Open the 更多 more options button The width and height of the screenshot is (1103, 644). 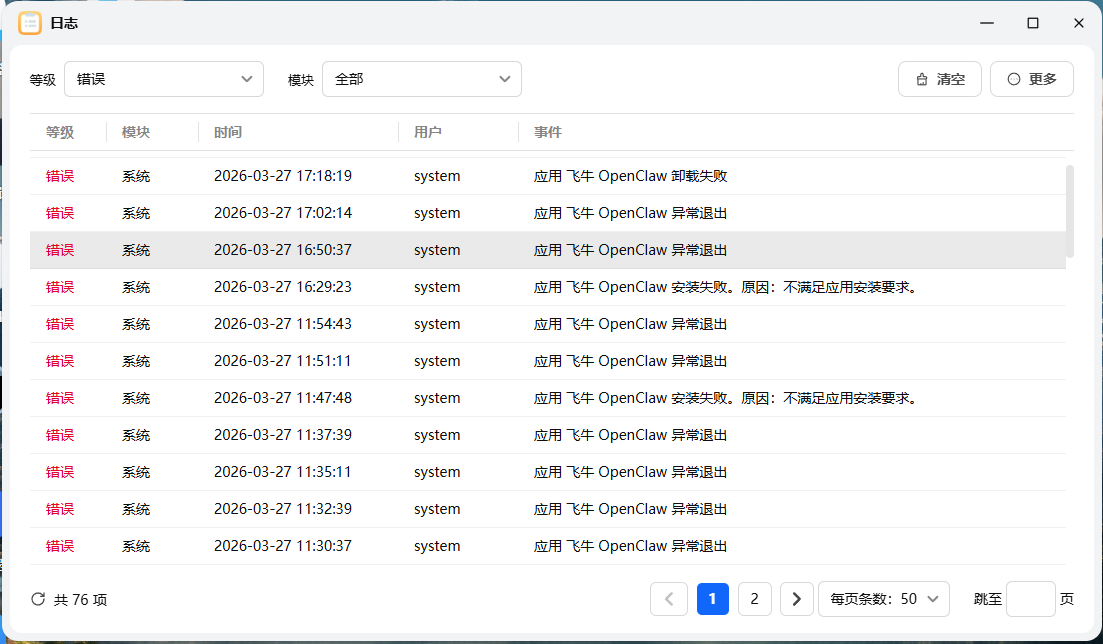(1031, 79)
